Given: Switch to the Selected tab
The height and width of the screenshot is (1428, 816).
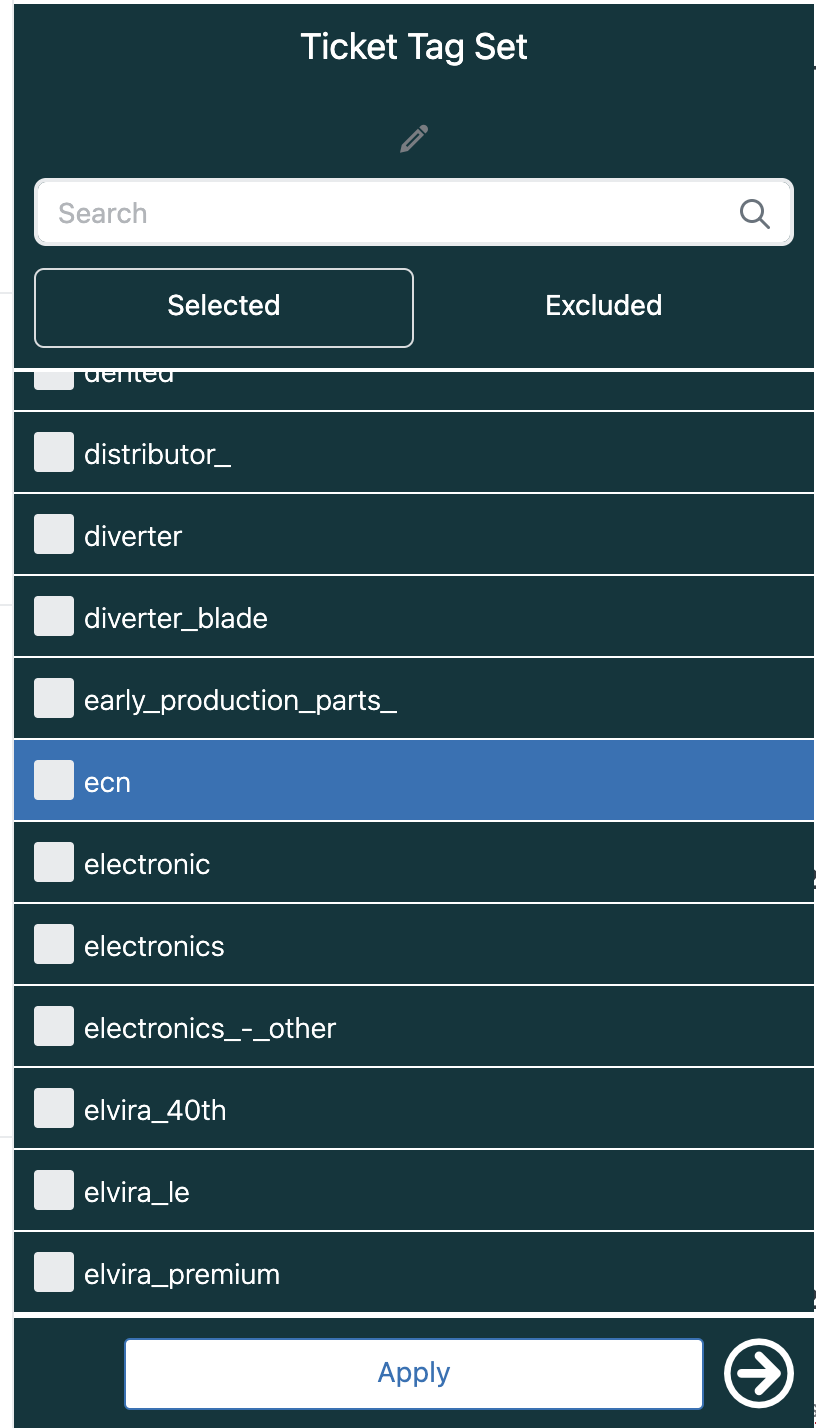Looking at the screenshot, I should pyautogui.click(x=224, y=307).
